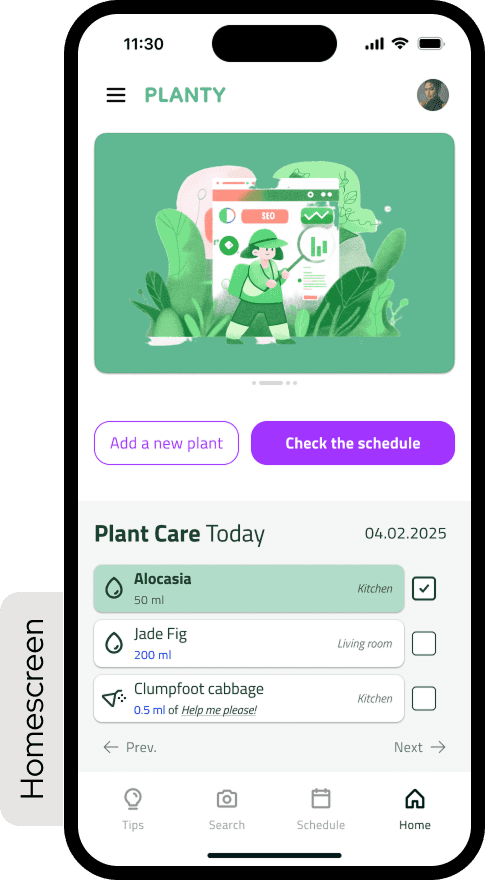
Task: Tap the spray icon for Clumpfoot cabbage
Action: point(114,698)
